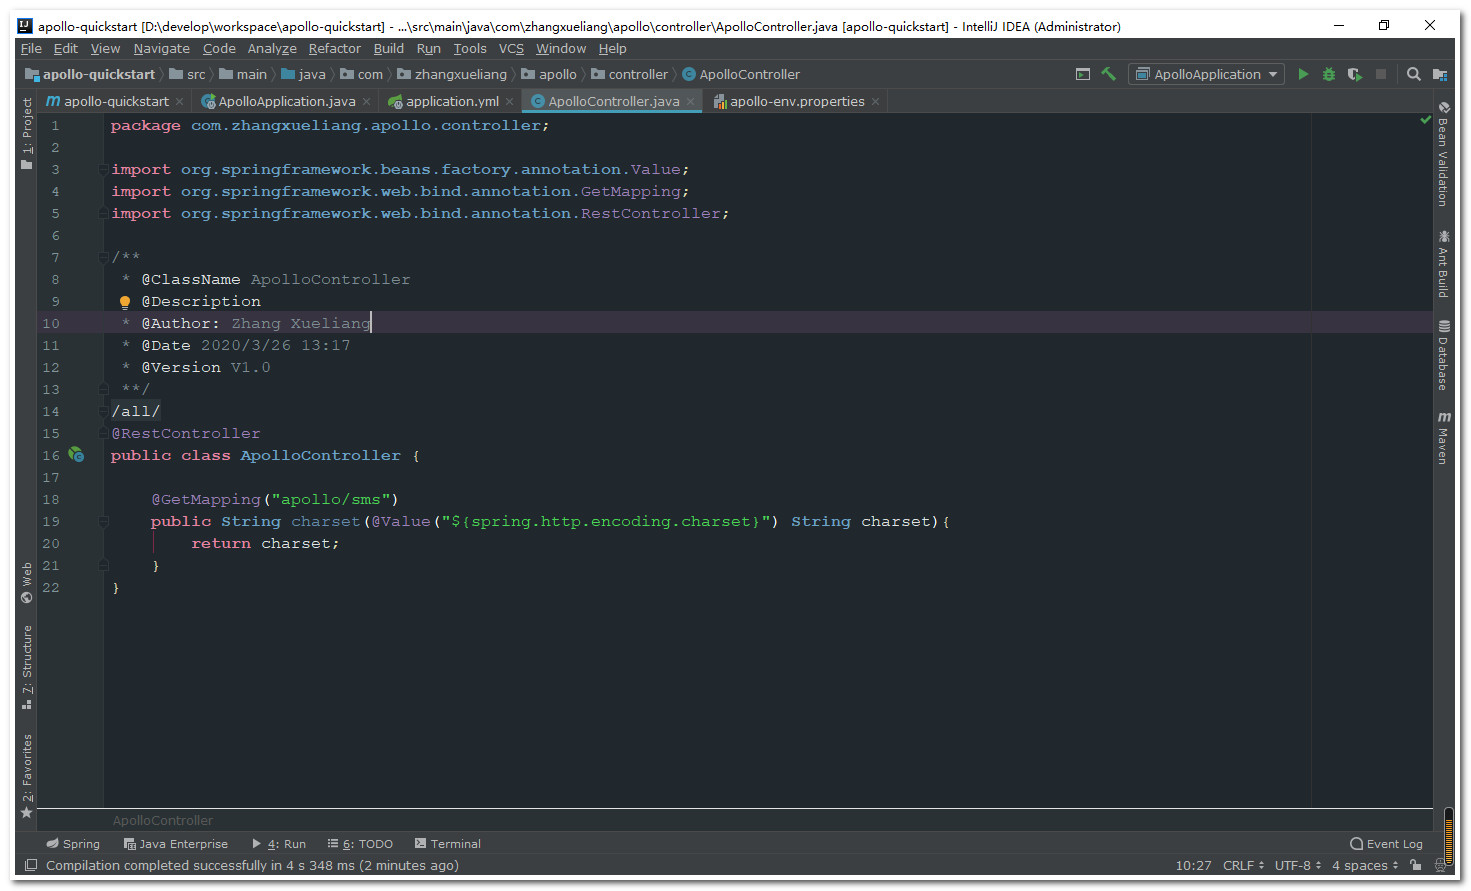
Task: Change indentation 4 spaces setting
Action: point(1365,865)
